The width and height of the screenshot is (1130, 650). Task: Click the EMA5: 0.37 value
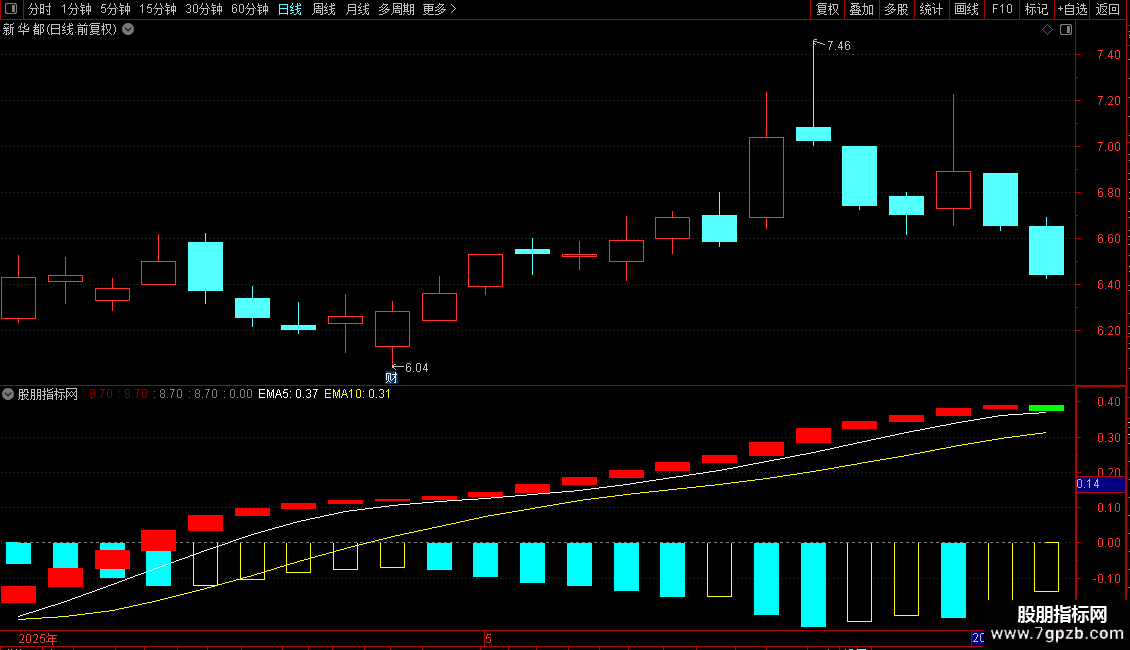point(288,394)
